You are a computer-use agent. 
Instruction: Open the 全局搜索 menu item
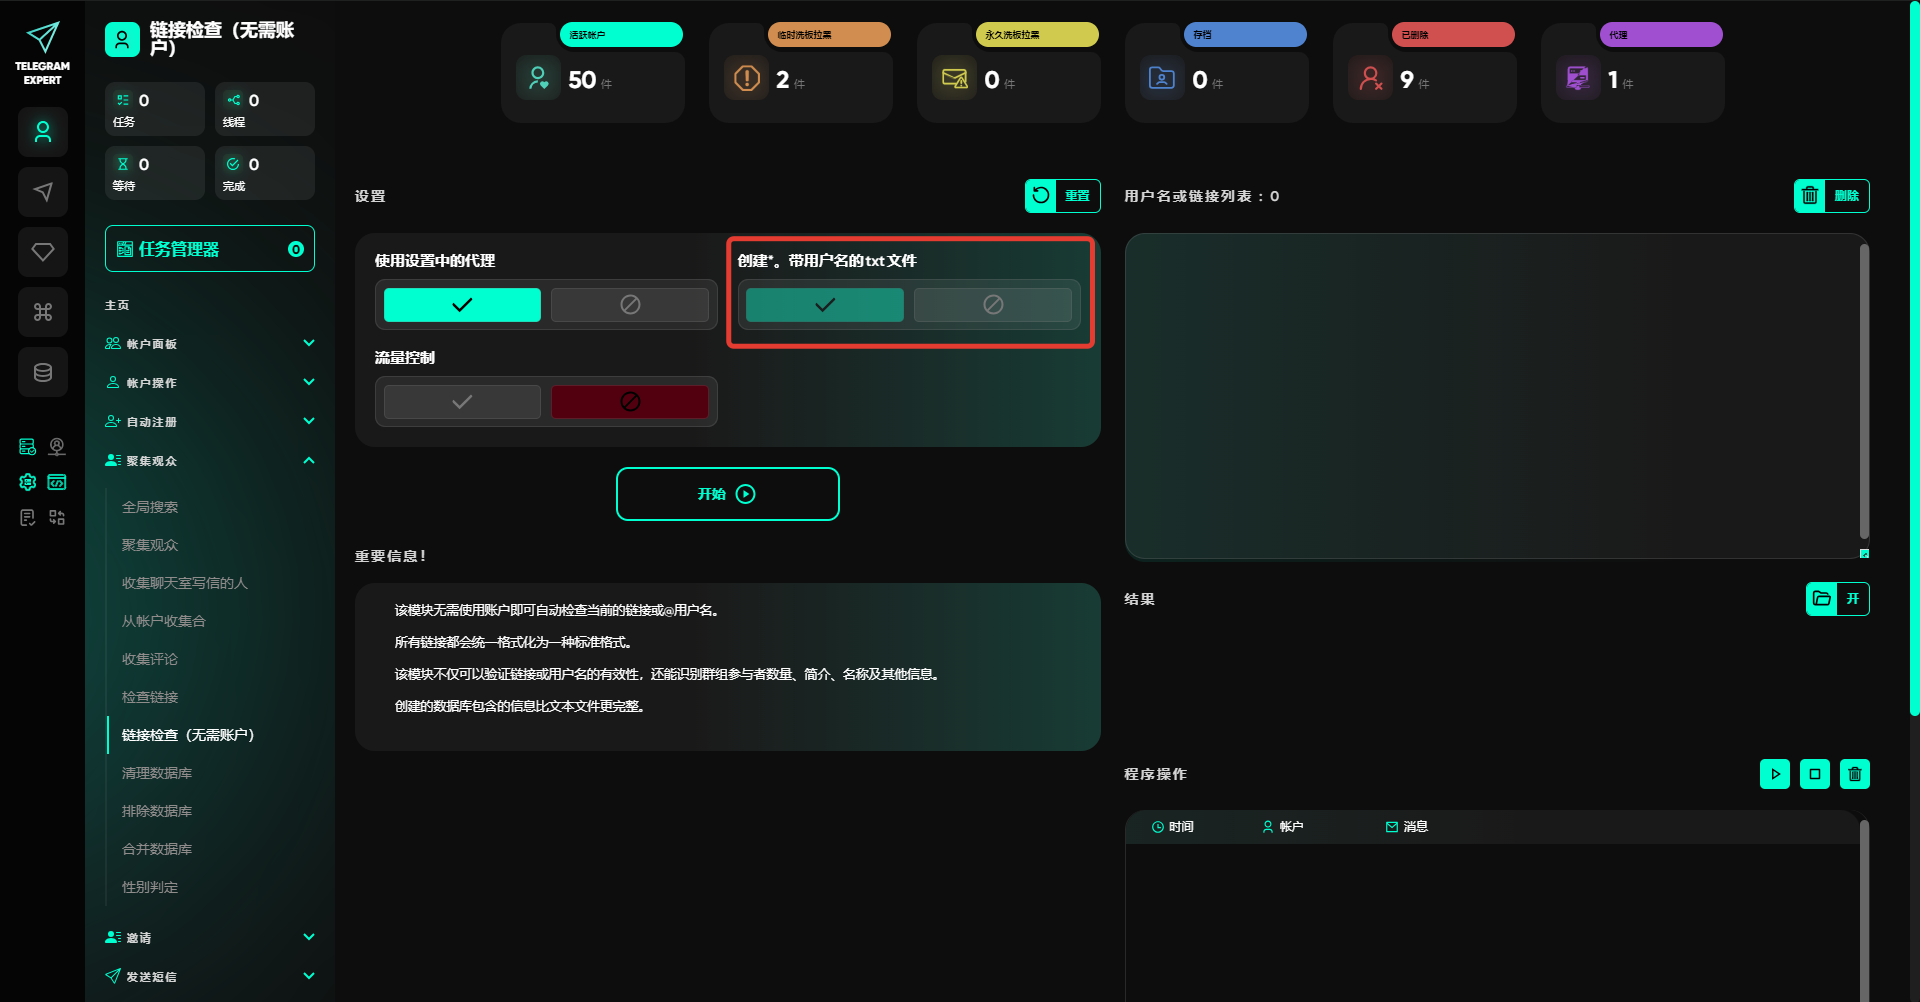[150, 507]
